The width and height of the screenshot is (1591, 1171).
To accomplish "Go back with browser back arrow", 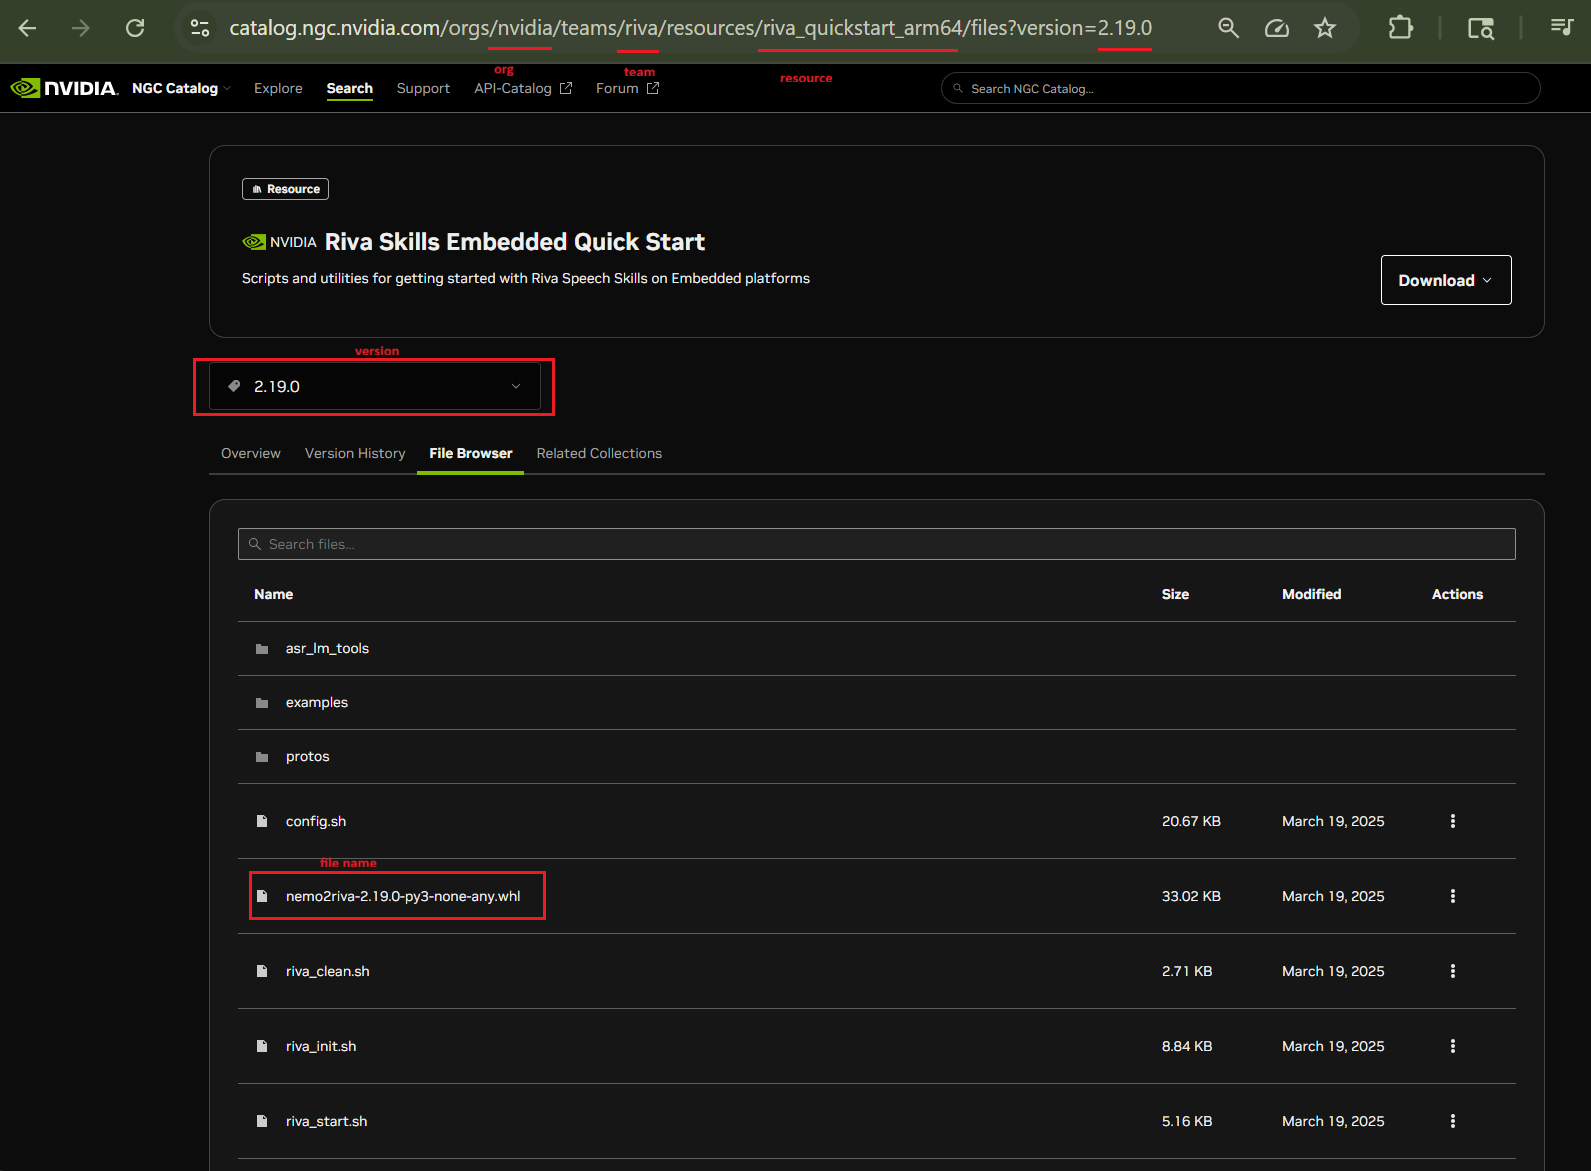I will click(x=27, y=28).
